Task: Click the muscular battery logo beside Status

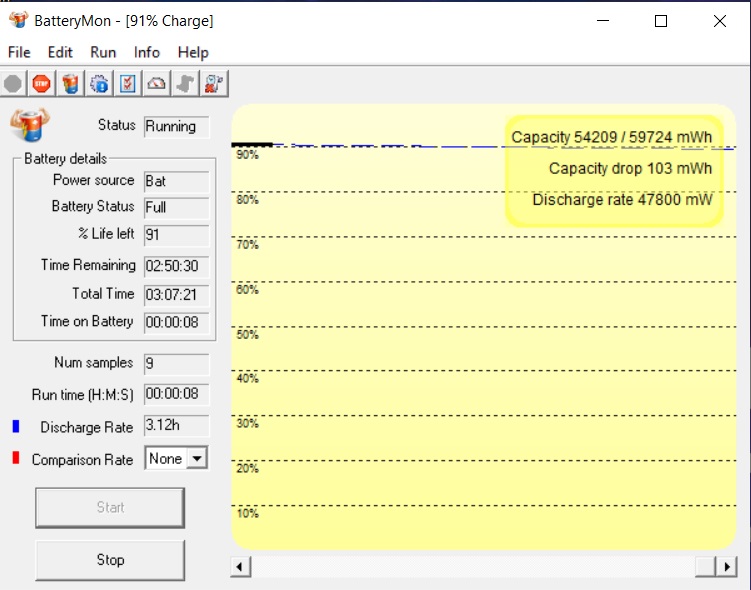Action: point(29,126)
